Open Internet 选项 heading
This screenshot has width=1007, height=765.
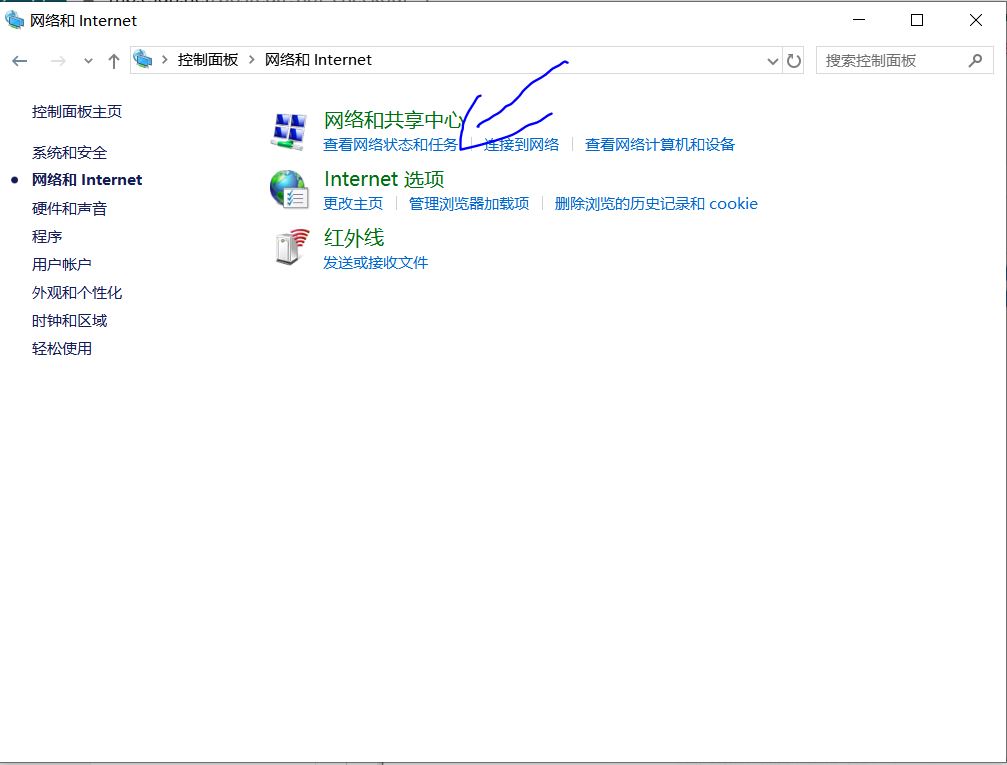point(384,179)
